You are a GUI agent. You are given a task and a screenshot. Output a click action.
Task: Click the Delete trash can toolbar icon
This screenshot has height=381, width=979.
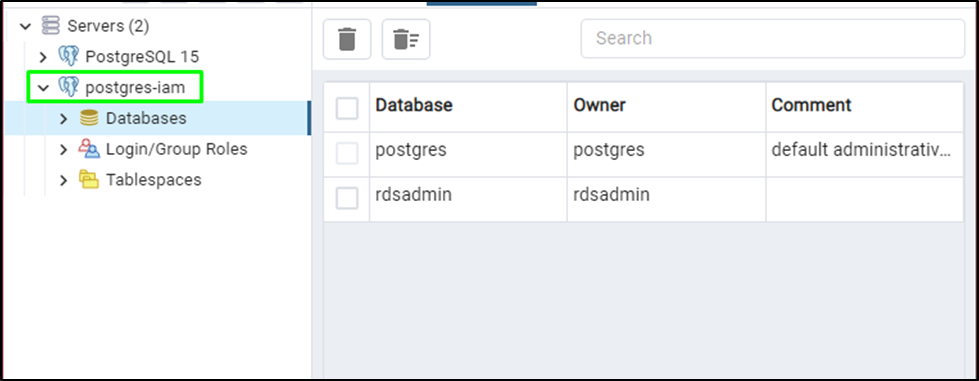[x=347, y=39]
